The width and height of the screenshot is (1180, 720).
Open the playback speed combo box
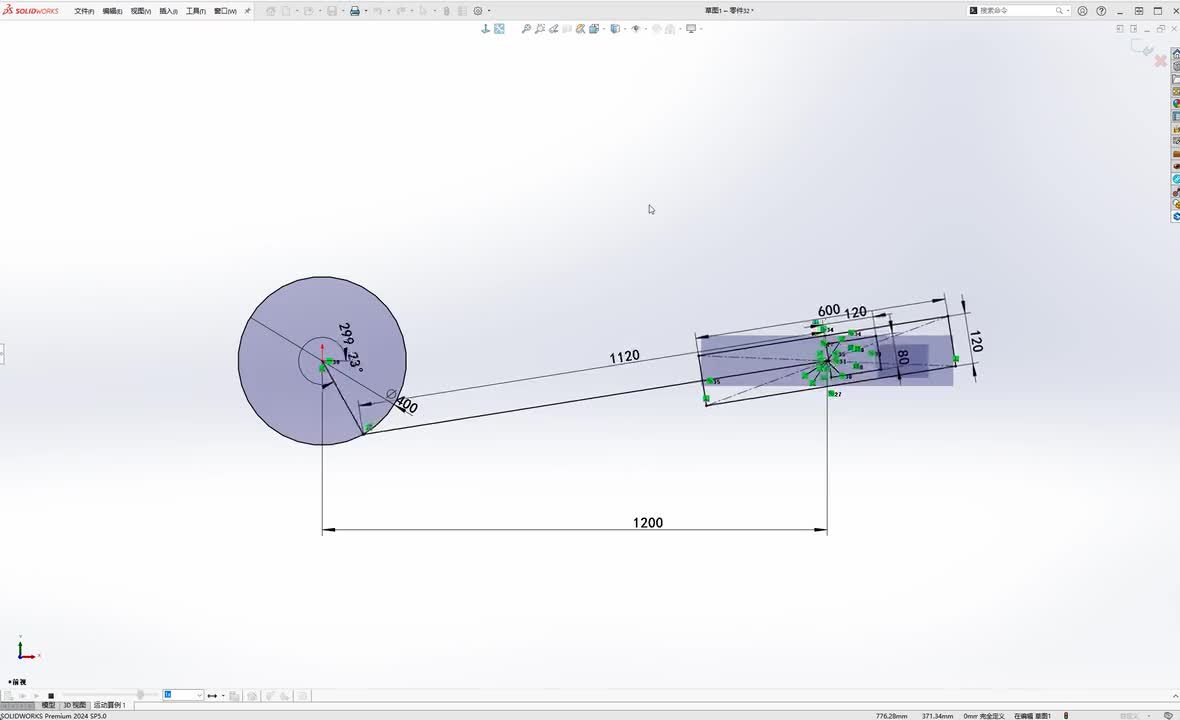pos(183,695)
